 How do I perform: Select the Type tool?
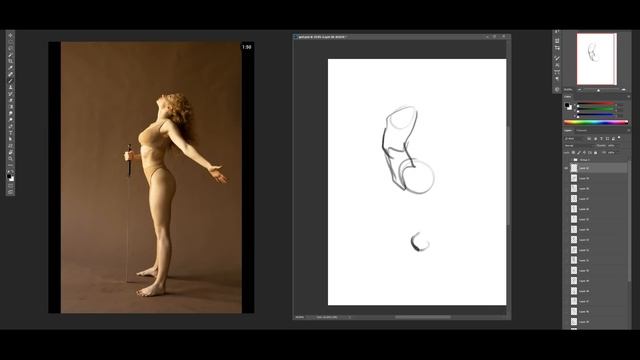point(11,133)
